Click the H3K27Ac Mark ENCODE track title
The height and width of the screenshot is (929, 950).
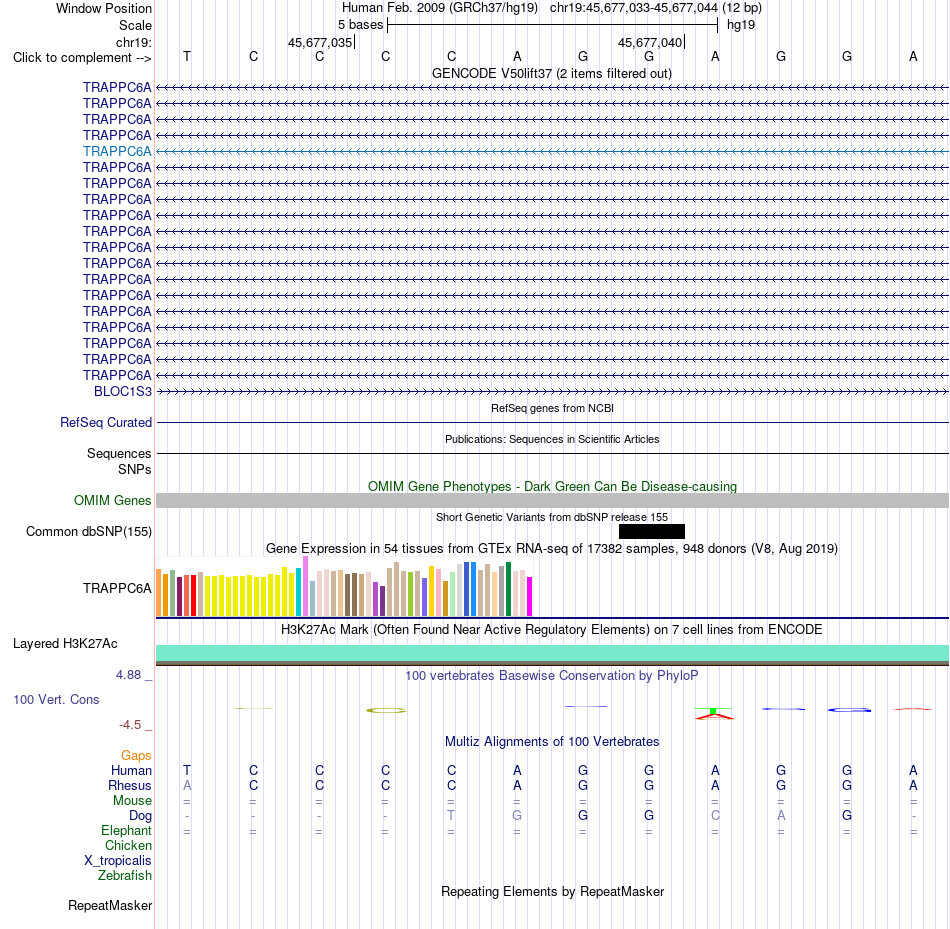(551, 630)
